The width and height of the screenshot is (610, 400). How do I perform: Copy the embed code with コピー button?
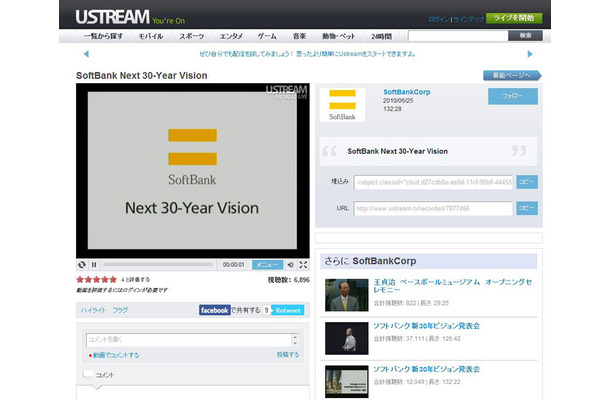527,182
